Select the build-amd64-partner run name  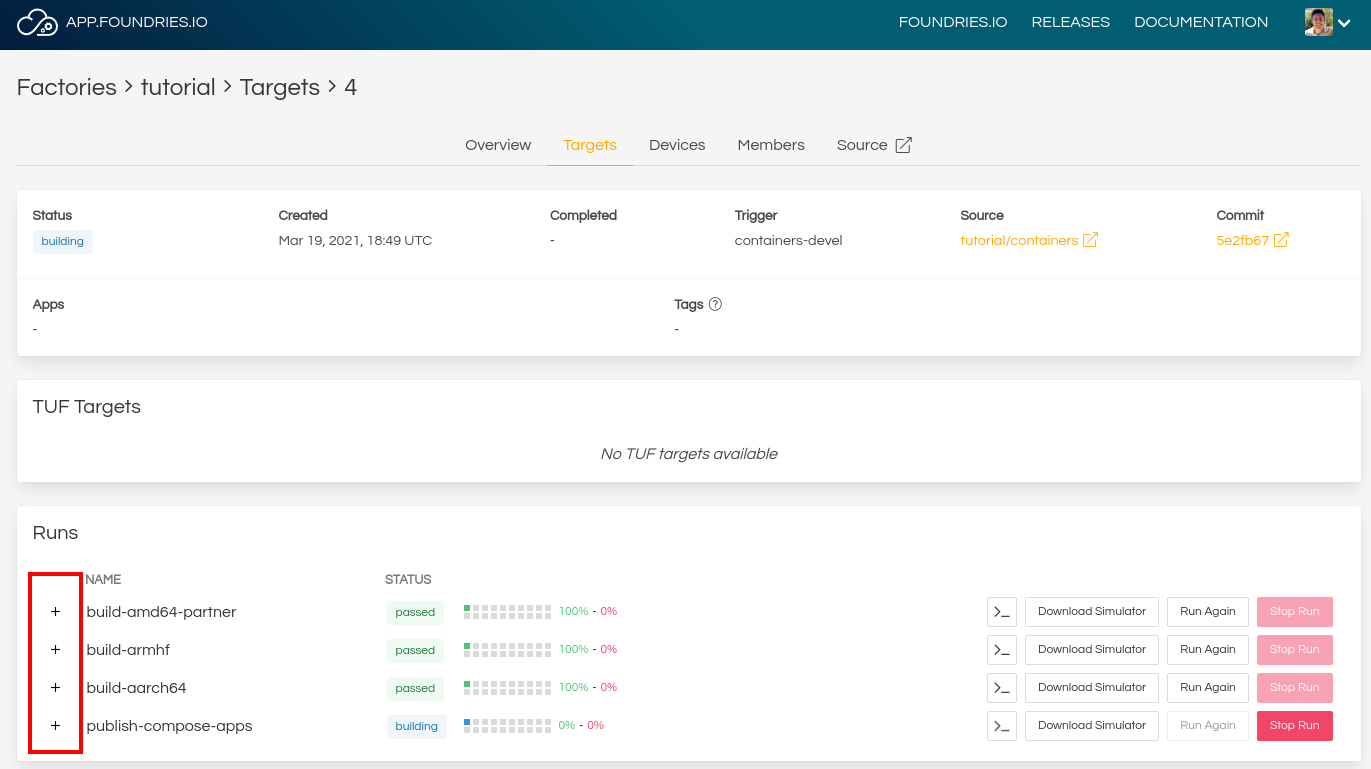coord(161,612)
